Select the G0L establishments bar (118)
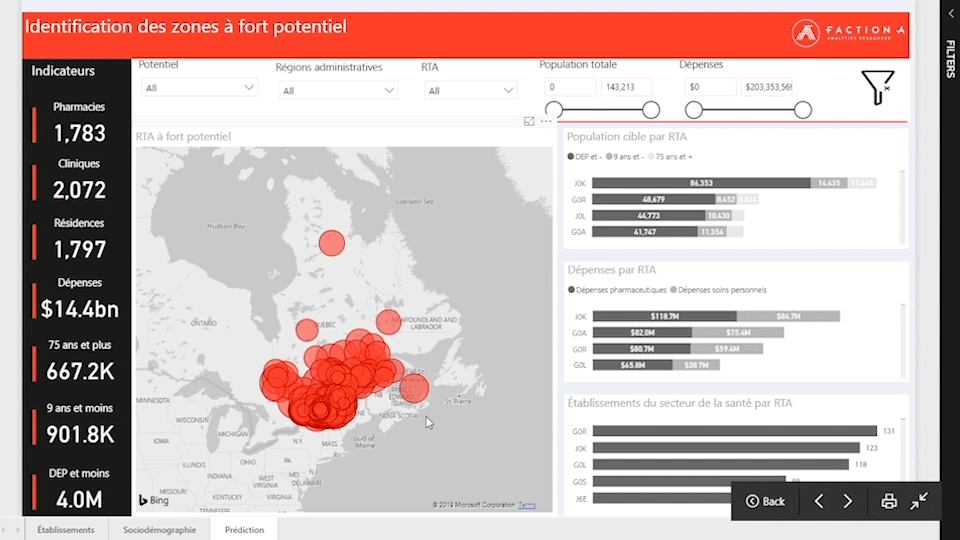Screen dimensions: 960x540 [x=721, y=465]
